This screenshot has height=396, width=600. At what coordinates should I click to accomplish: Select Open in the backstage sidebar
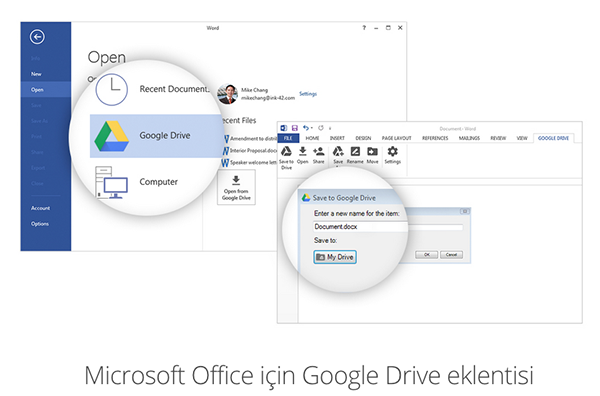[46, 90]
